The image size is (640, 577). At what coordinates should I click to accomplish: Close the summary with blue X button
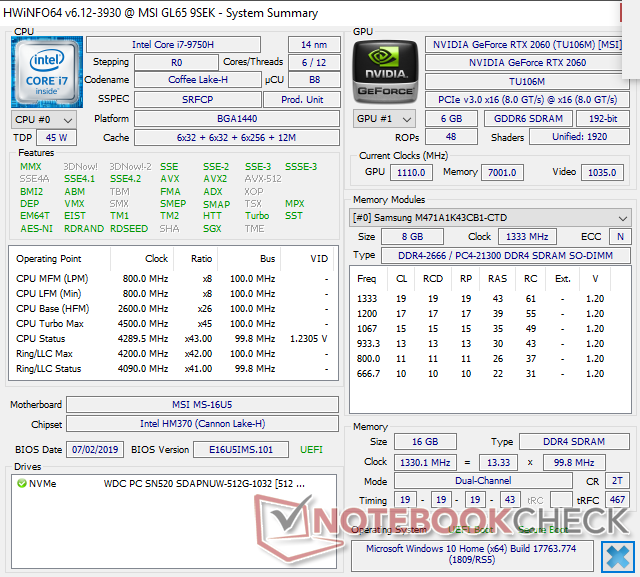click(618, 557)
